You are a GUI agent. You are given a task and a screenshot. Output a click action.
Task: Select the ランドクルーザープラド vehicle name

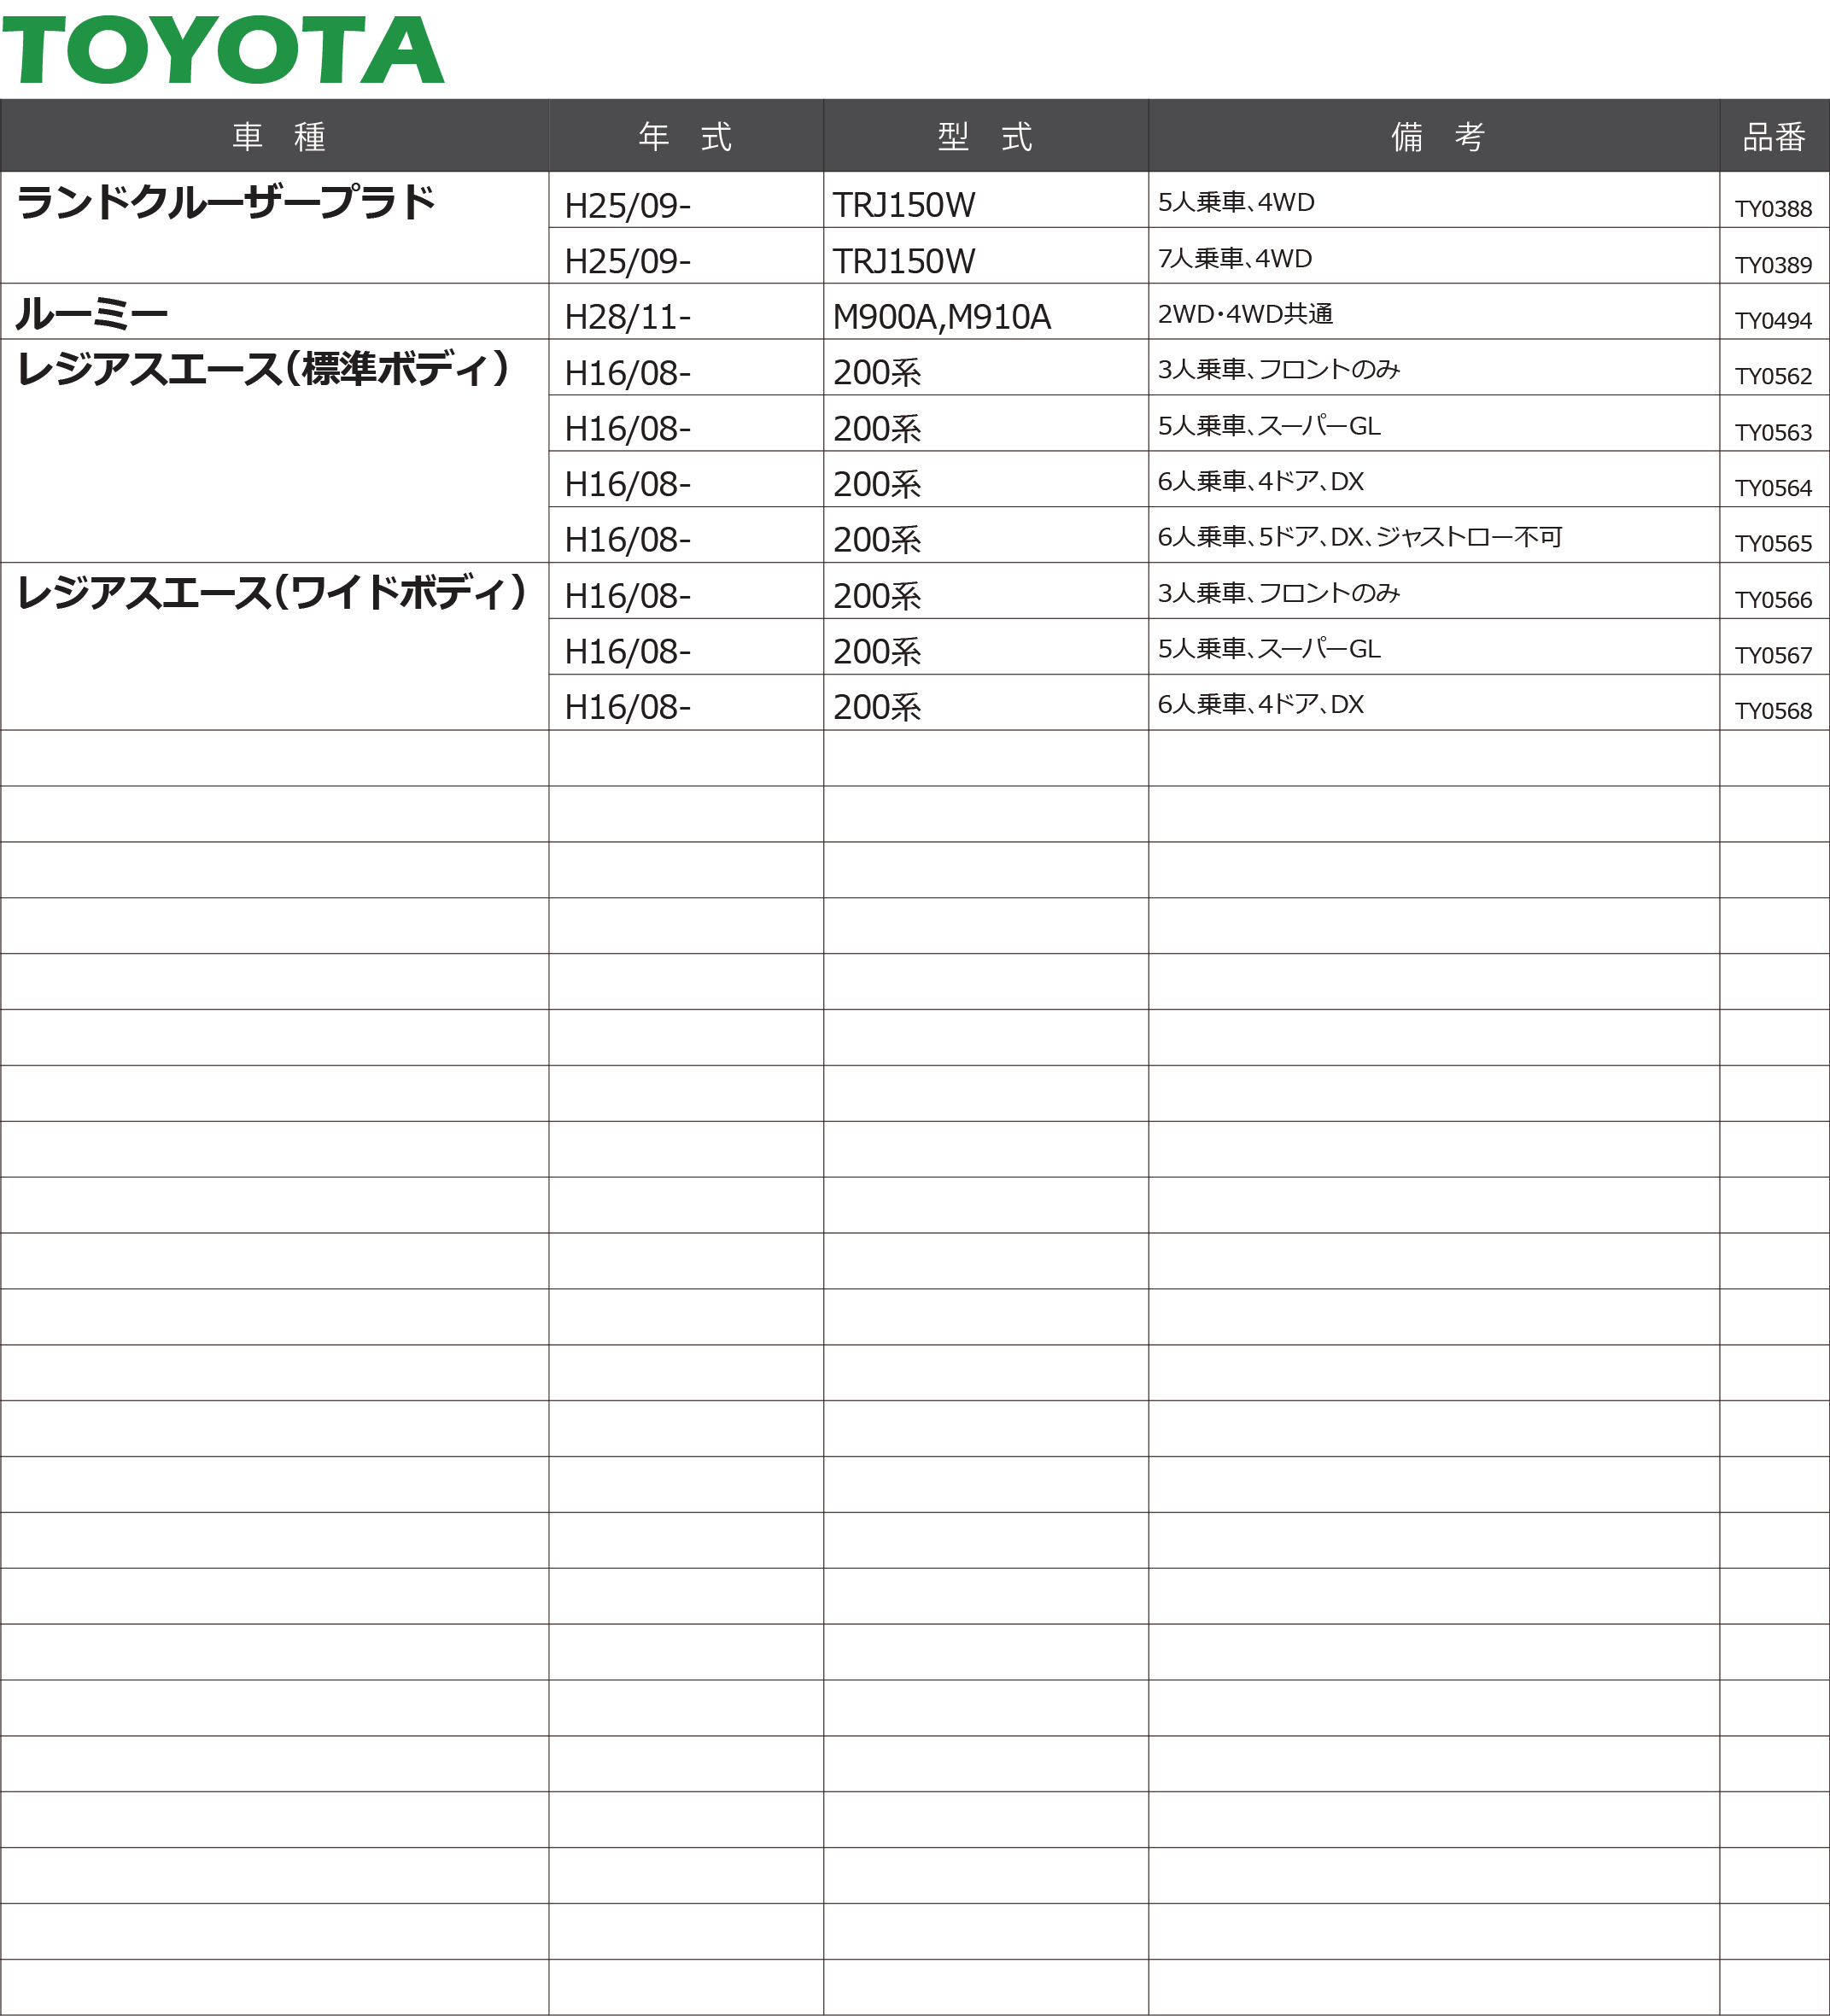click(226, 203)
